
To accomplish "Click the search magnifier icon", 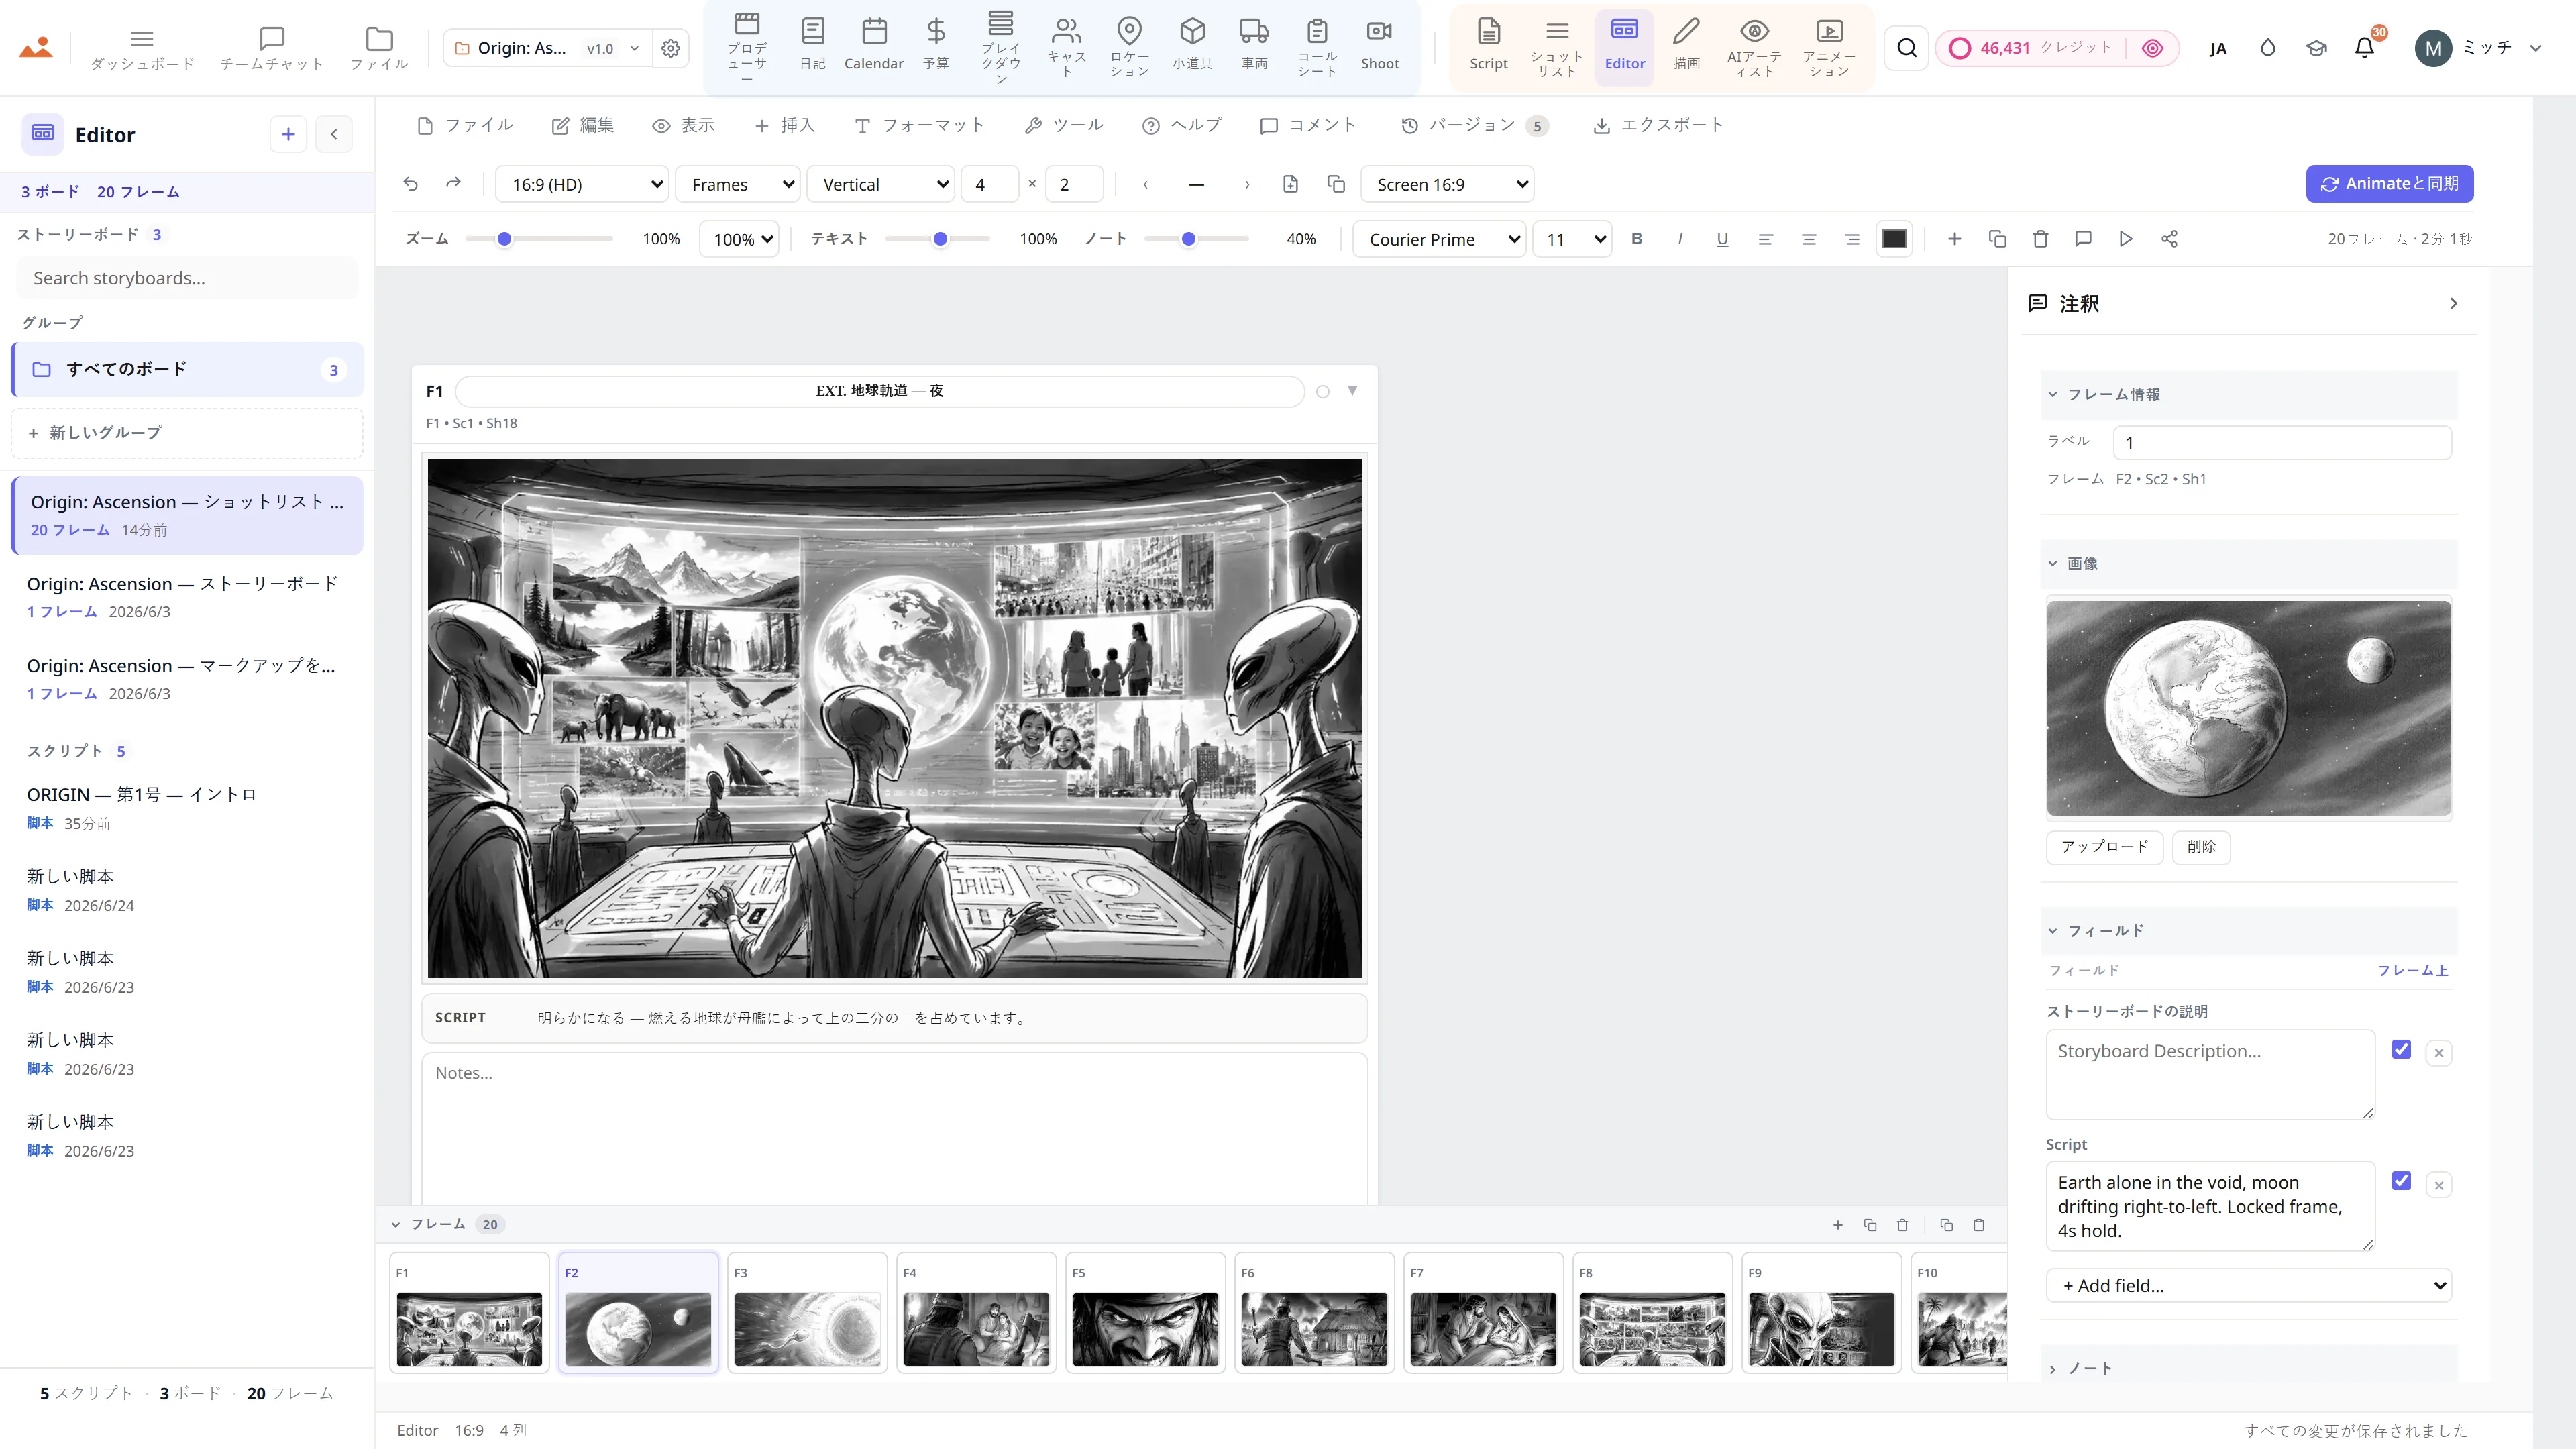I will click(x=1907, y=48).
